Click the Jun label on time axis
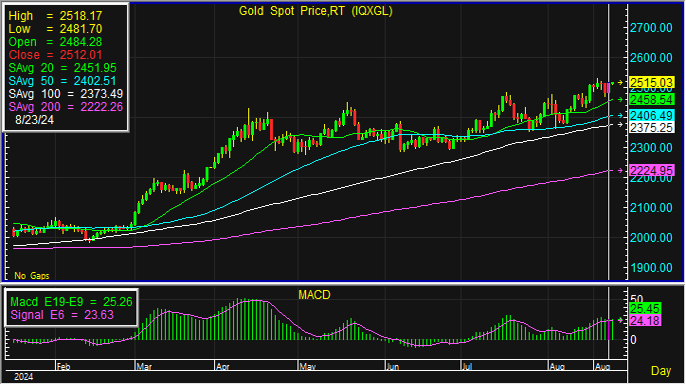 tap(392, 367)
